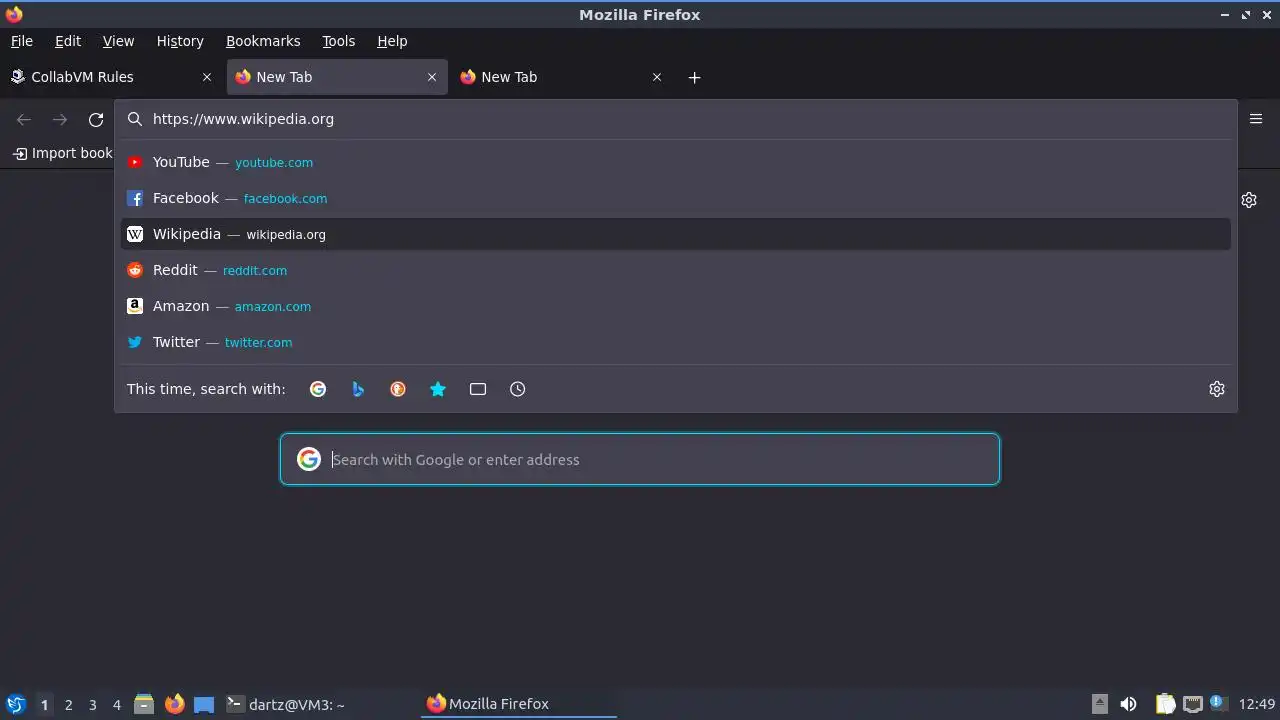
Task: Close the last New Tab
Action: [x=657, y=77]
